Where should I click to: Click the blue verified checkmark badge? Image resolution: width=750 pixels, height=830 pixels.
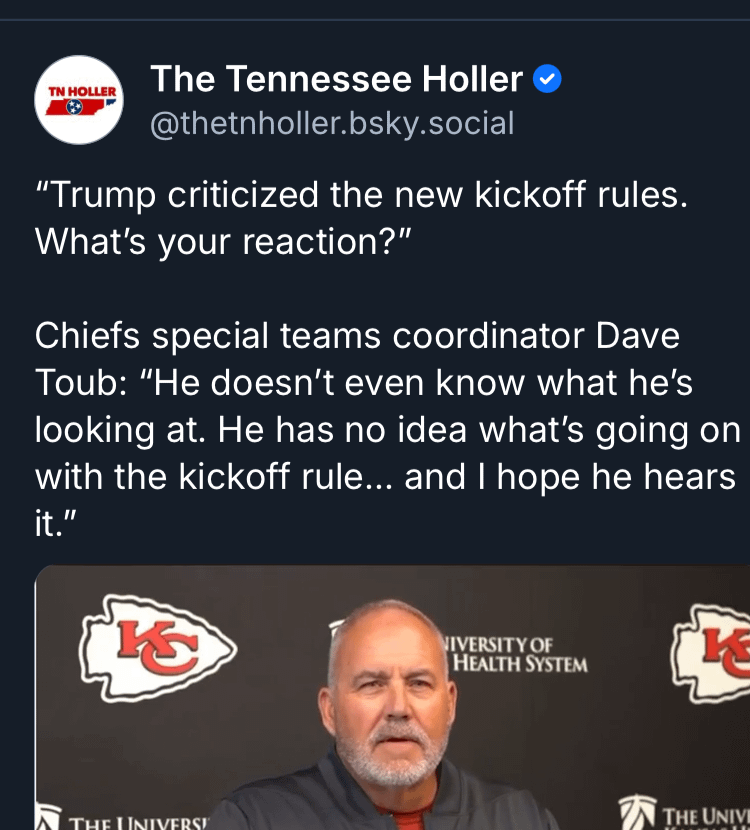click(546, 79)
